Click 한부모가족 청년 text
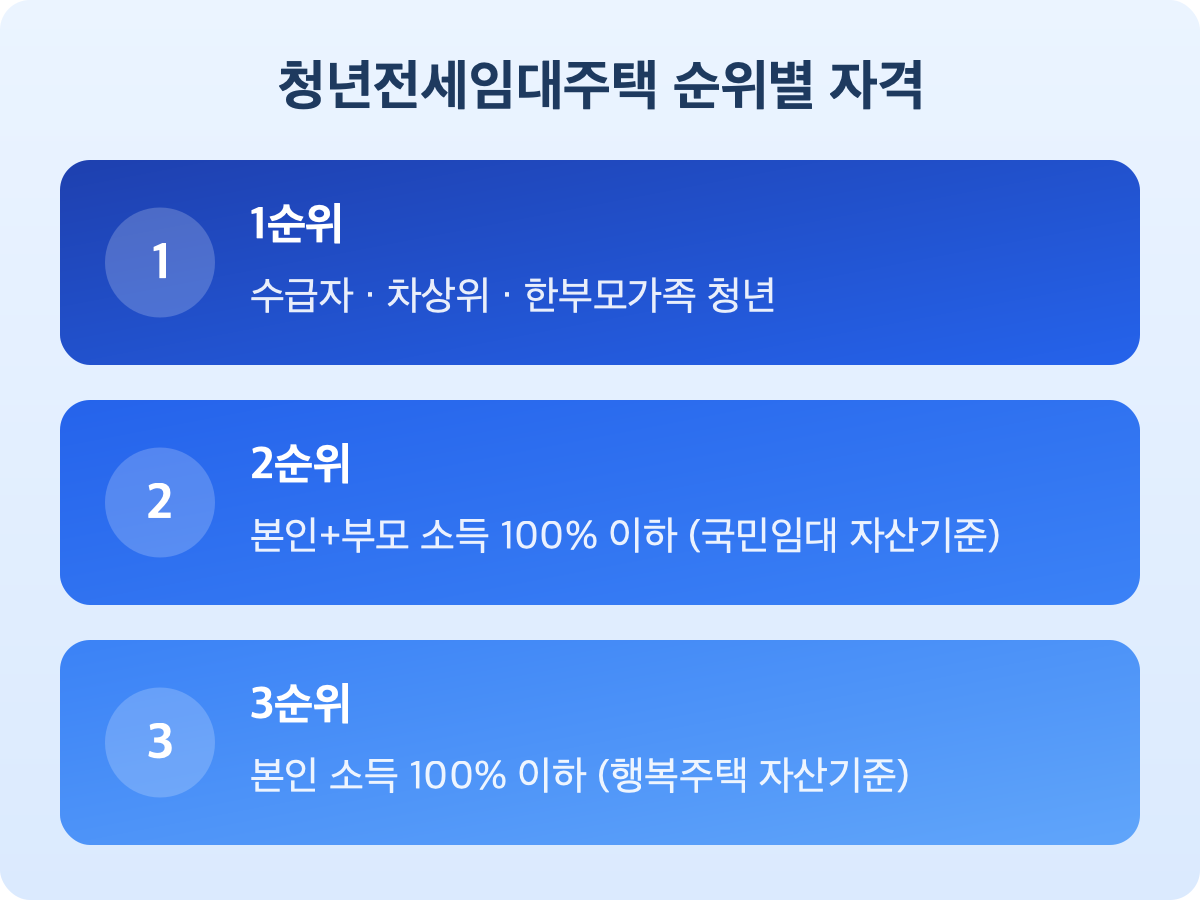Image resolution: width=1200 pixels, height=900 pixels. tap(649, 298)
